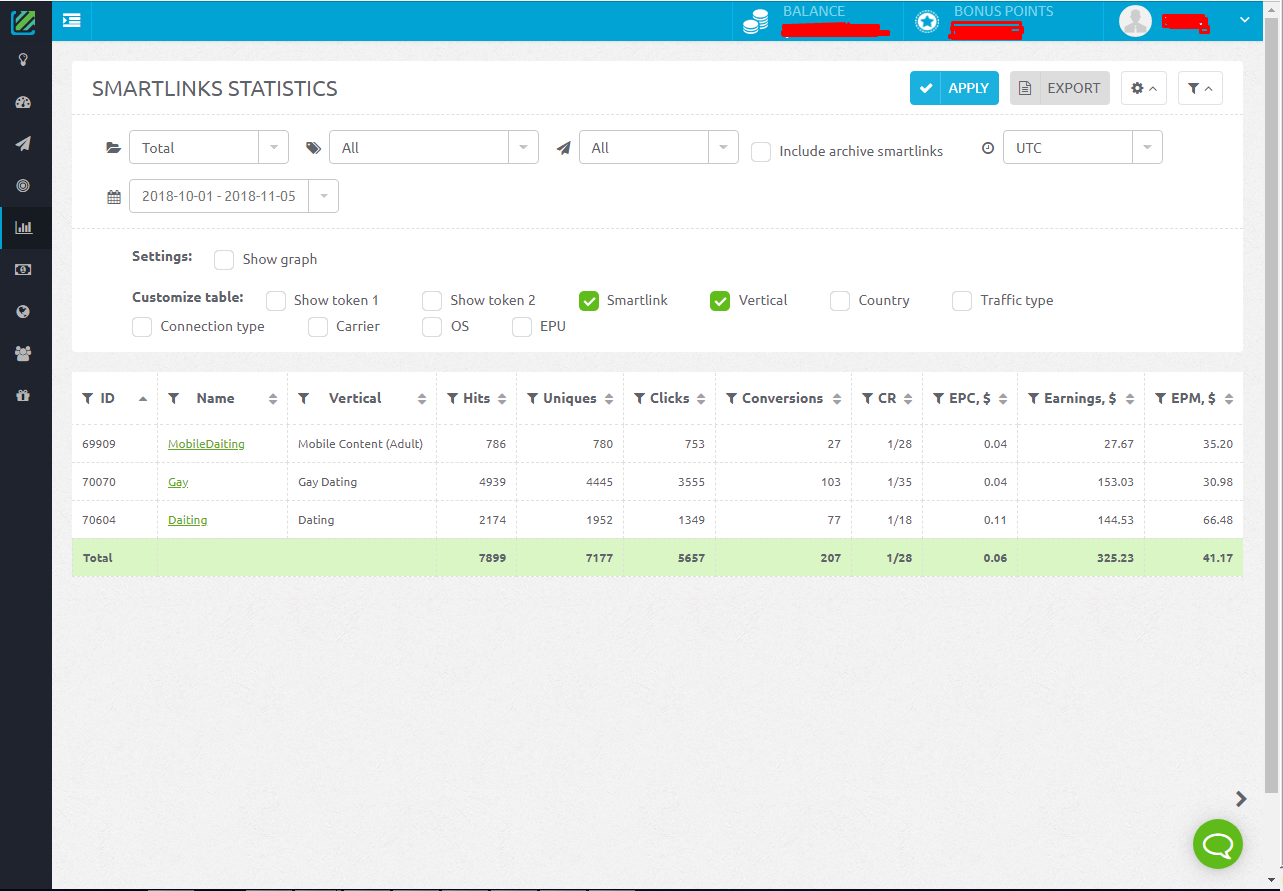This screenshot has width=1283, height=891.
Task: Open the globe icon in sidebar
Action: pos(24,312)
